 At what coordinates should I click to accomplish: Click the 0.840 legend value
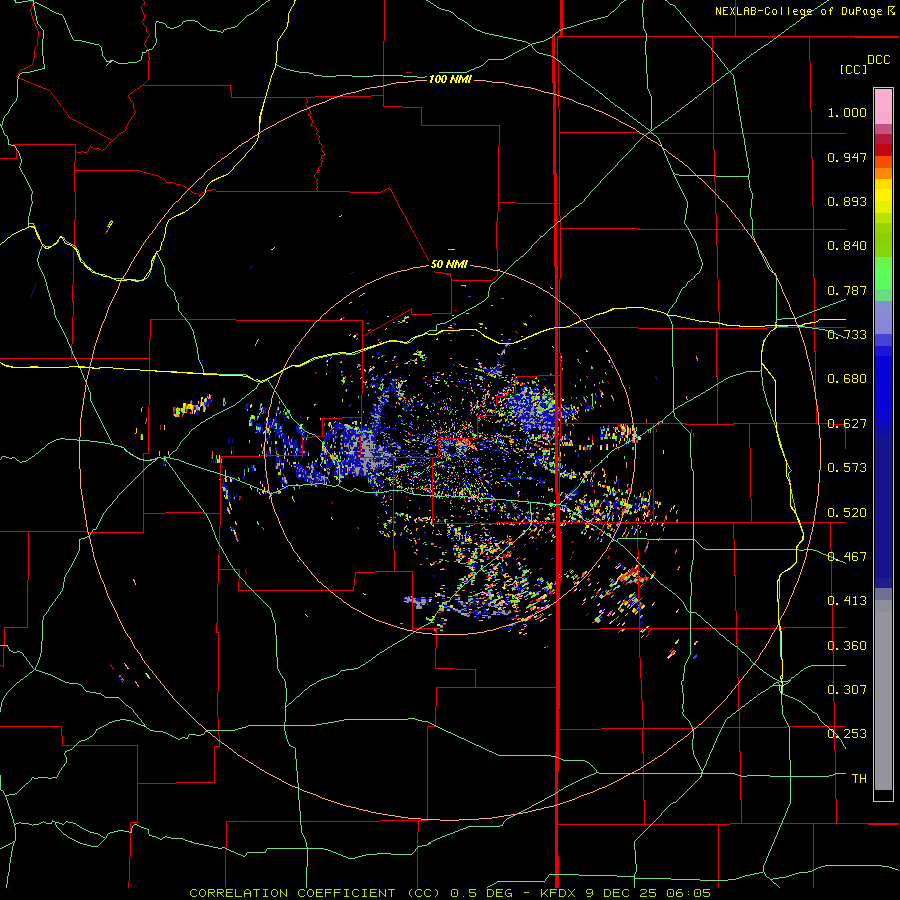coord(847,246)
